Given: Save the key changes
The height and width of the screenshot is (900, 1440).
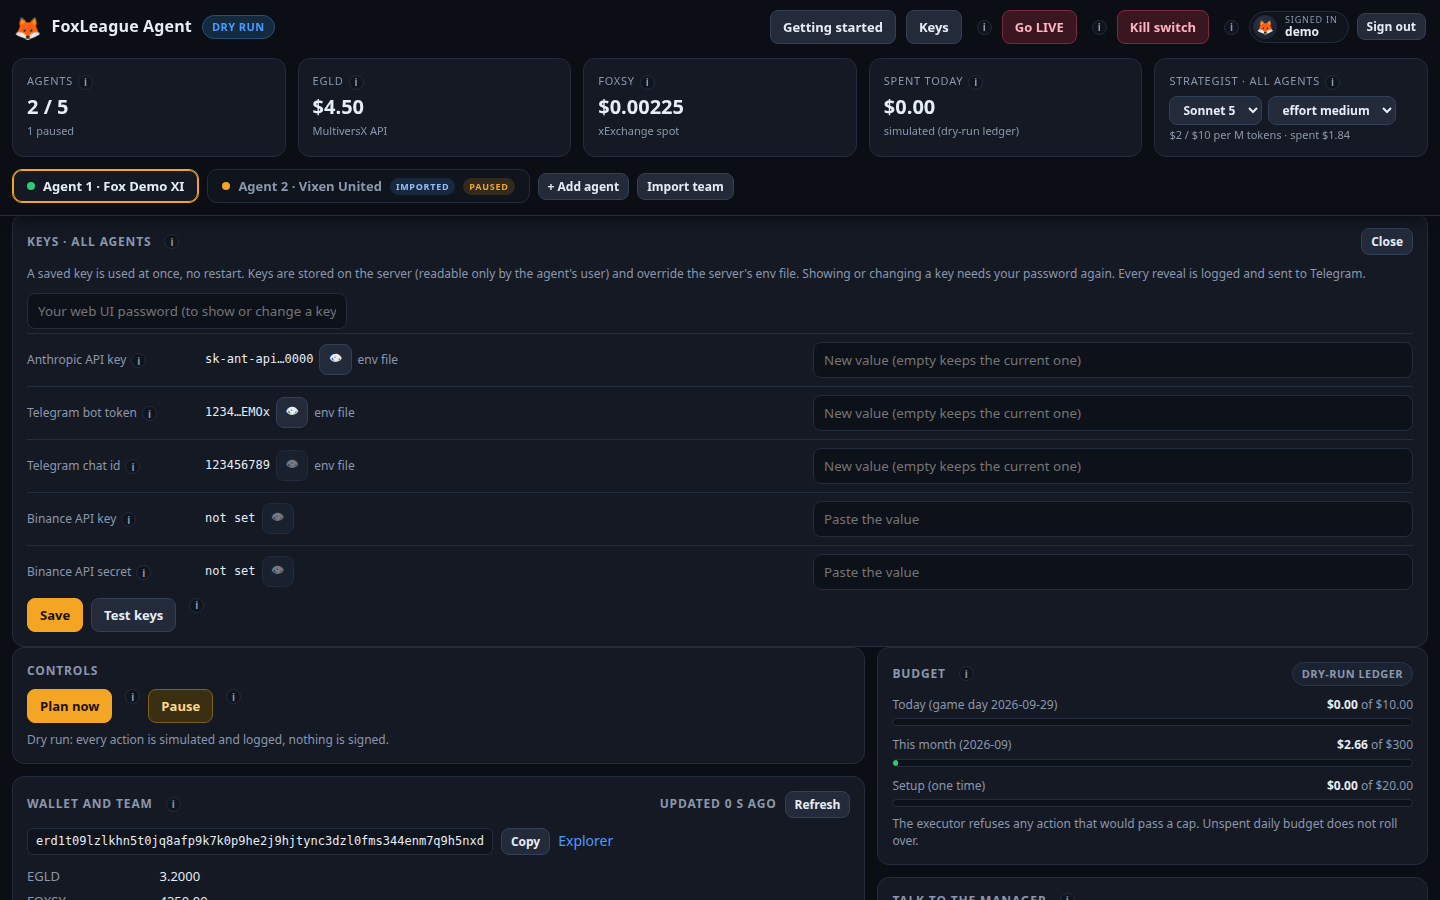Looking at the screenshot, I should 55,615.
